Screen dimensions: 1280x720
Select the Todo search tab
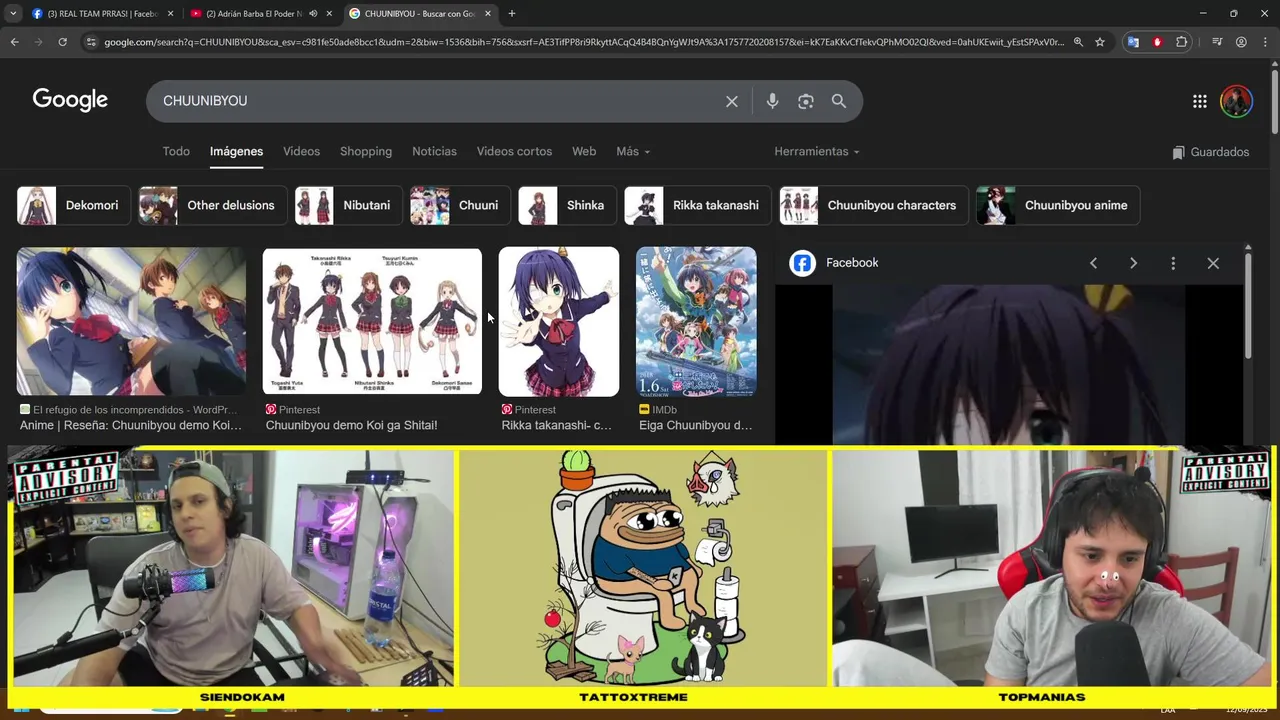176,151
